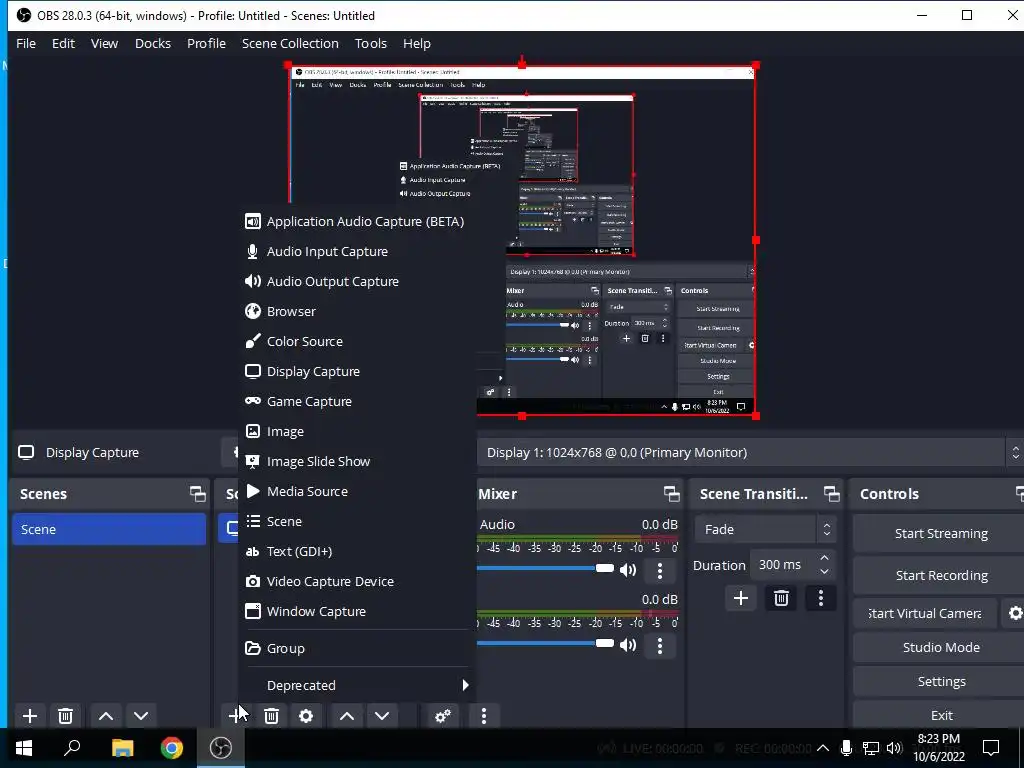Viewport: 1024px width, 768px height.
Task: Expand the Deprecated submenu
Action: [x=357, y=686]
